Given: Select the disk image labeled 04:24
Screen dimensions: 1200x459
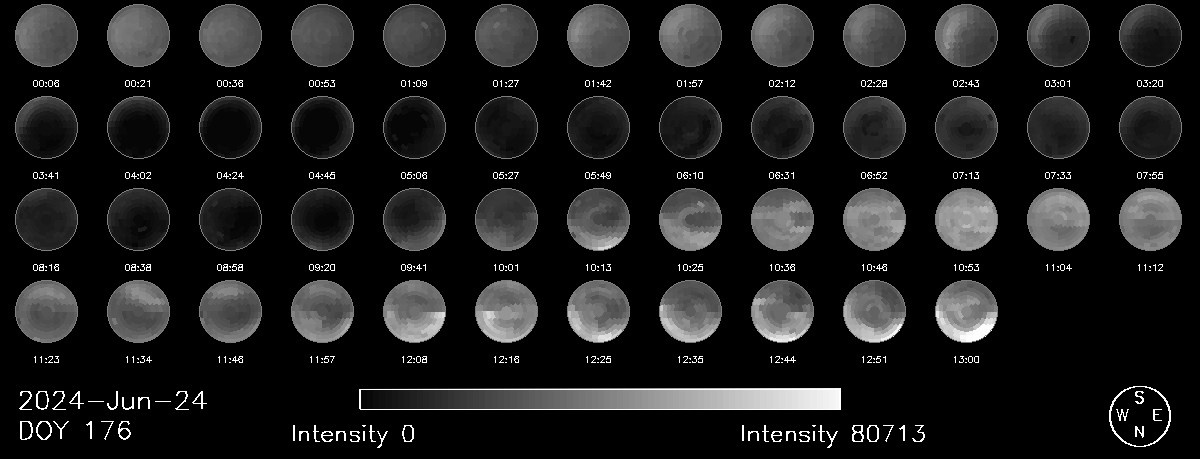Looking at the screenshot, I should (230, 128).
